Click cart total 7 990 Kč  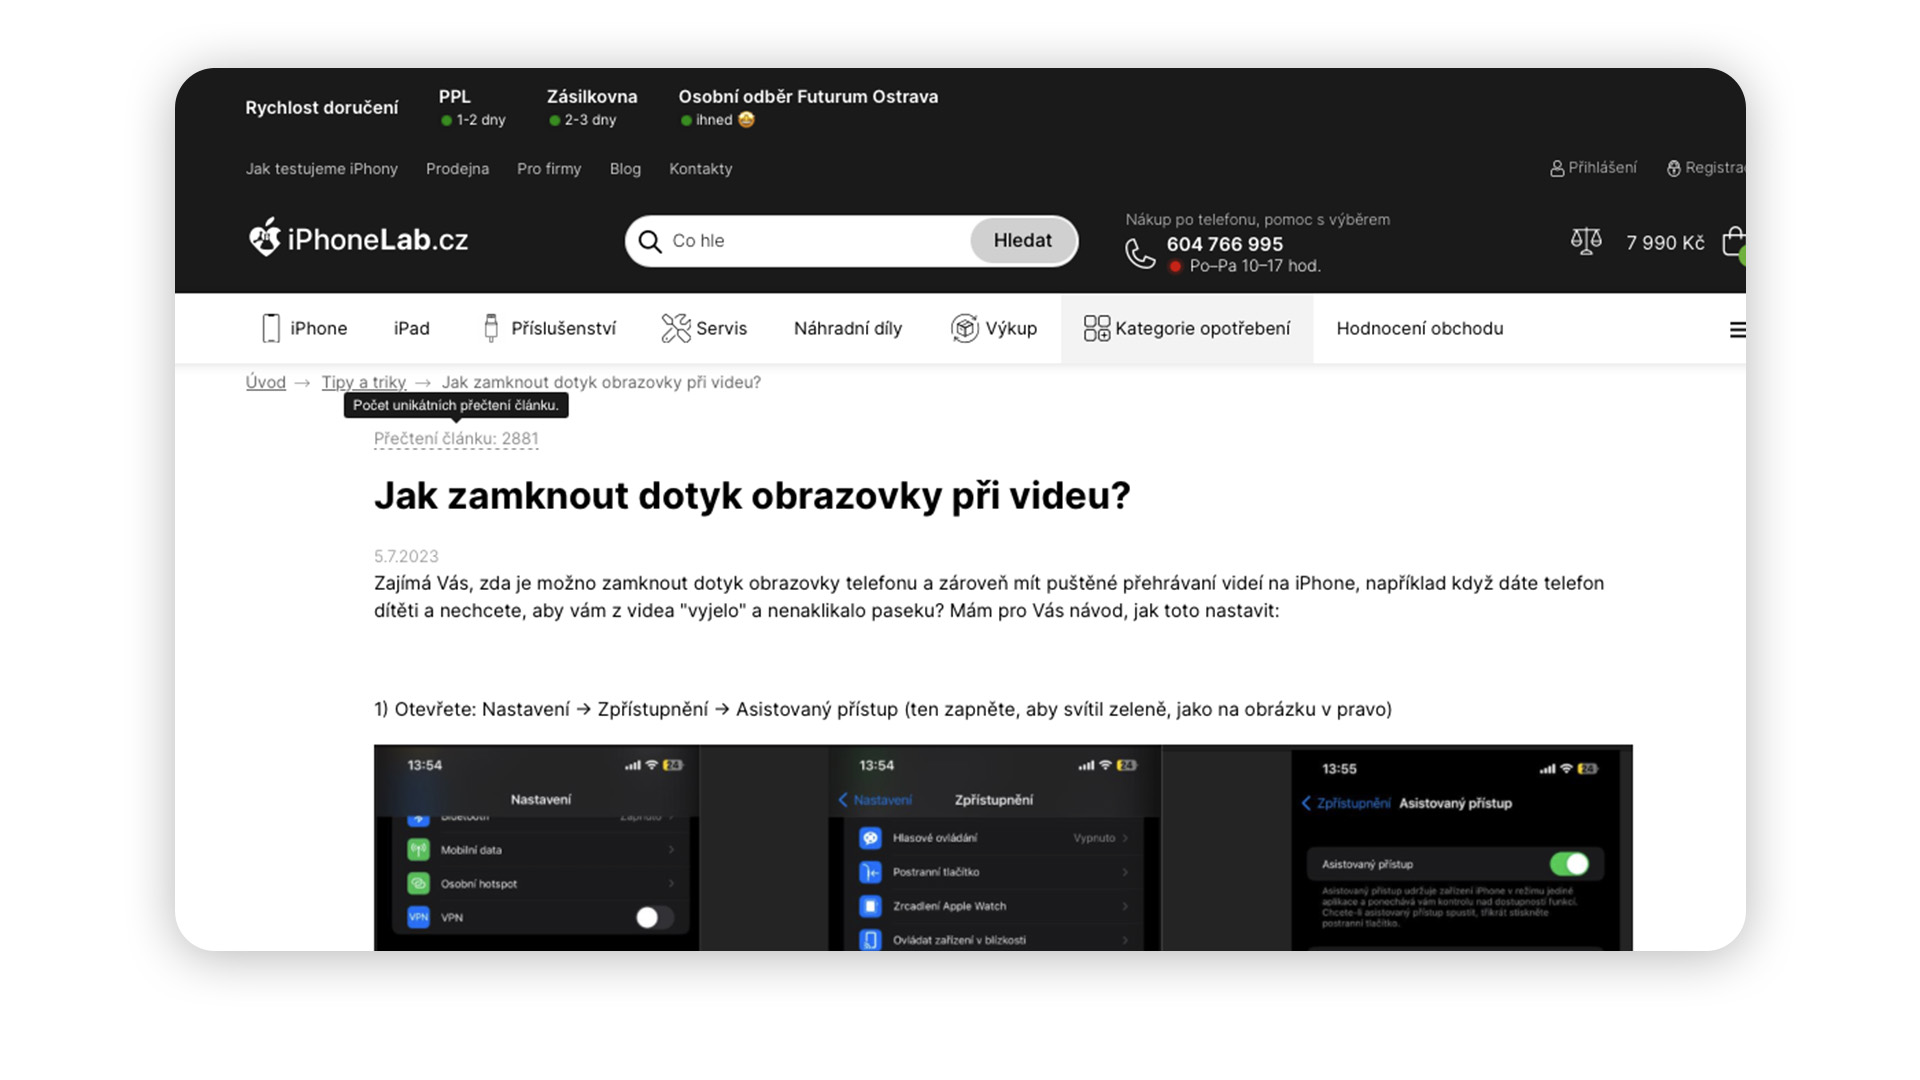point(1665,243)
